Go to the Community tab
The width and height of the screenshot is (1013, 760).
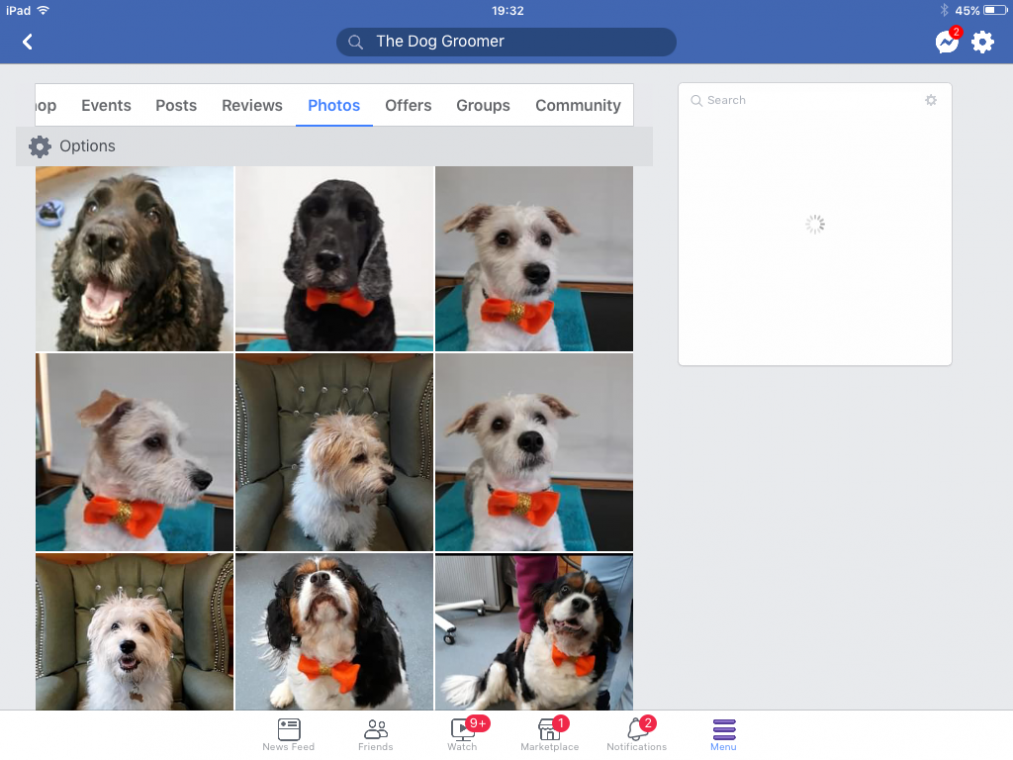[578, 105]
